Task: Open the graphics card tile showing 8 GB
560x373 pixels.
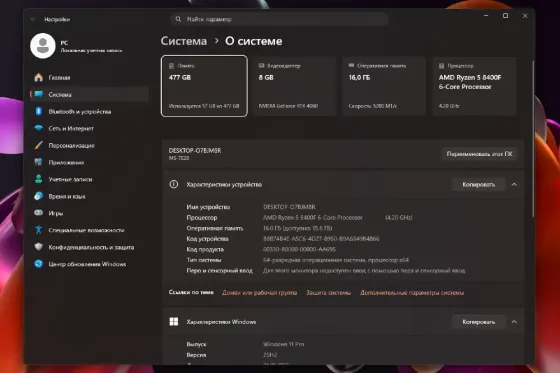Action: click(x=294, y=86)
